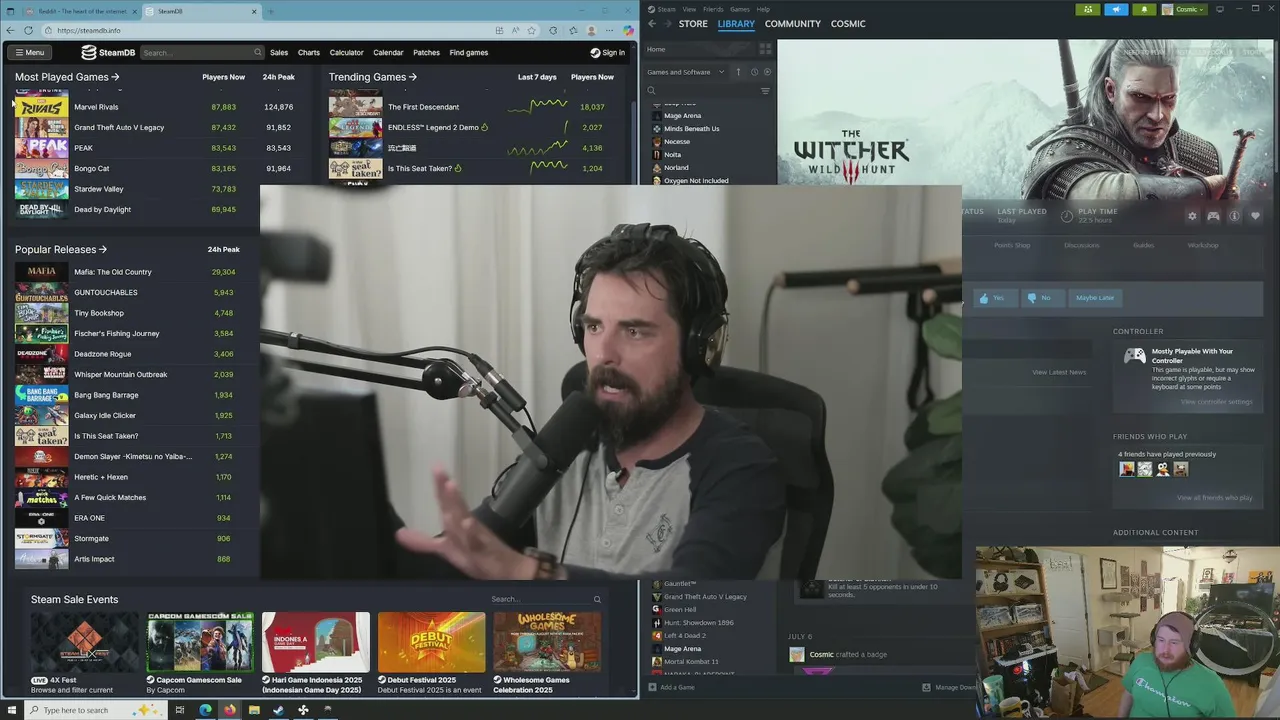The height and width of the screenshot is (720, 1280).
Task: Open the Popular Releases heading link
Action: [61, 249]
